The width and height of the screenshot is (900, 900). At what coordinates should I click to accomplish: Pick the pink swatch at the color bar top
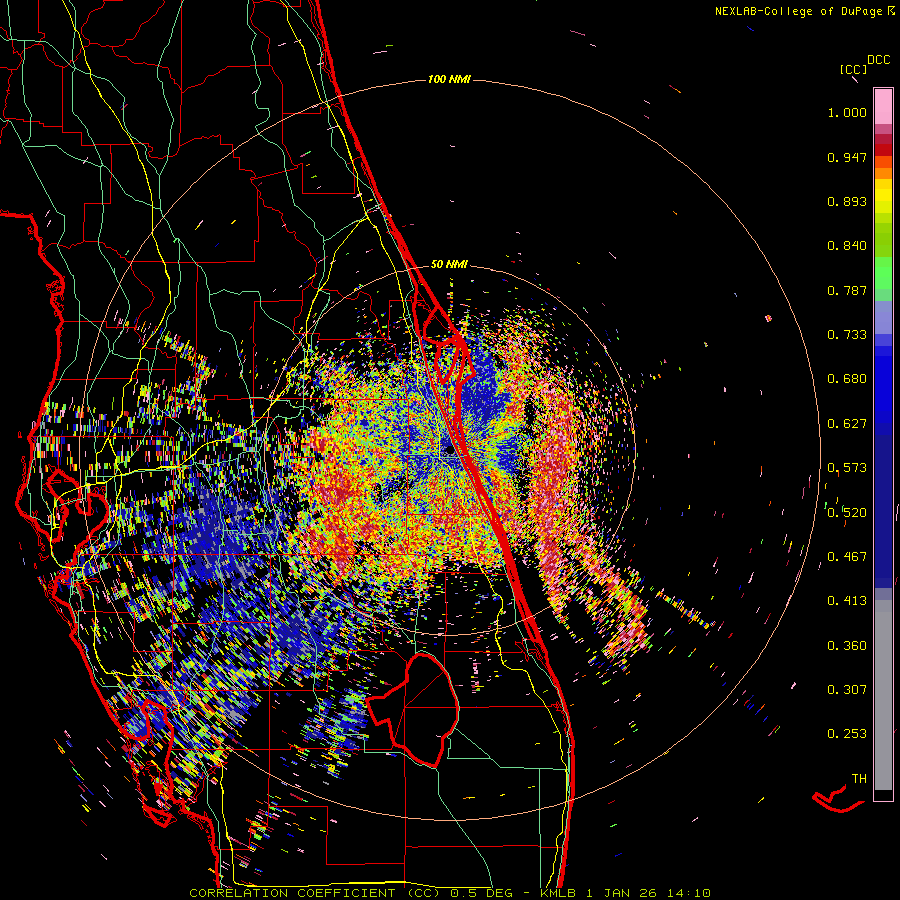tap(883, 106)
